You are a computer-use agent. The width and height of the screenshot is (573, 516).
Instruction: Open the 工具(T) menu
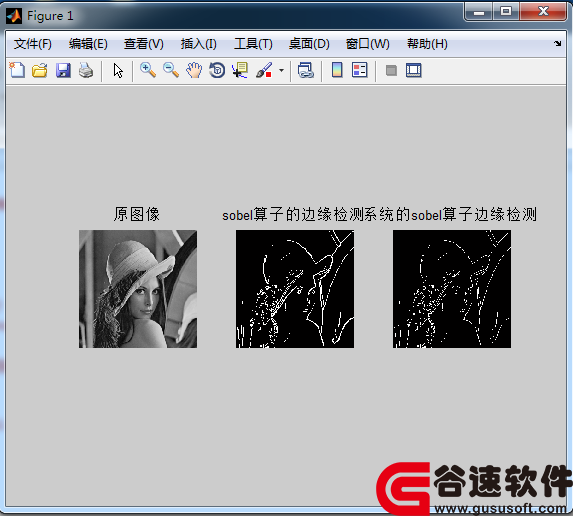(x=253, y=44)
